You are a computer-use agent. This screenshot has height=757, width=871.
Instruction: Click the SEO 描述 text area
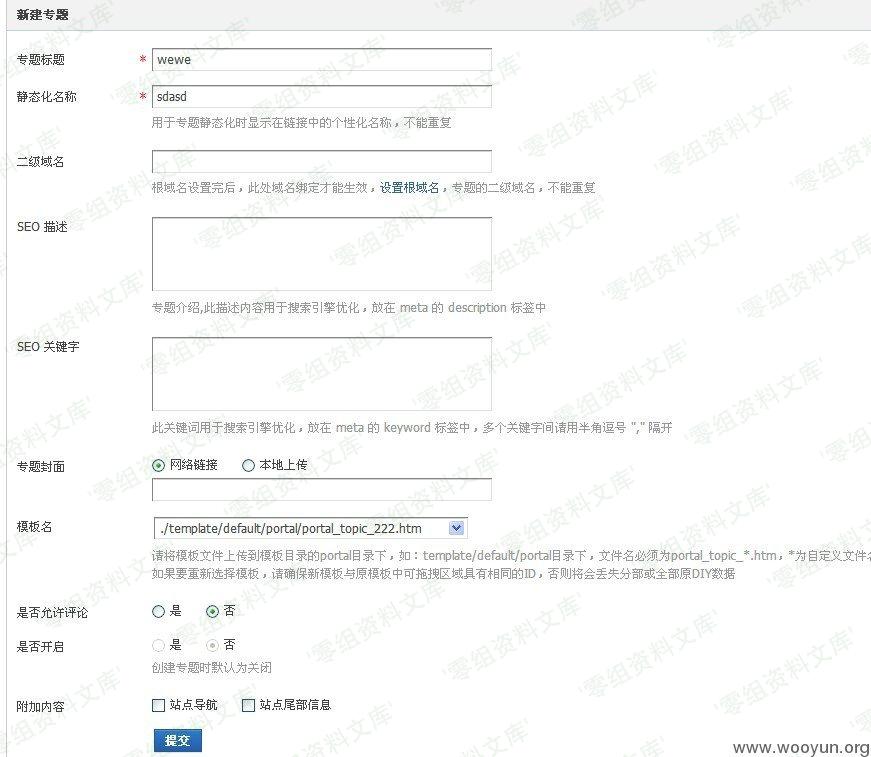tap(321, 254)
